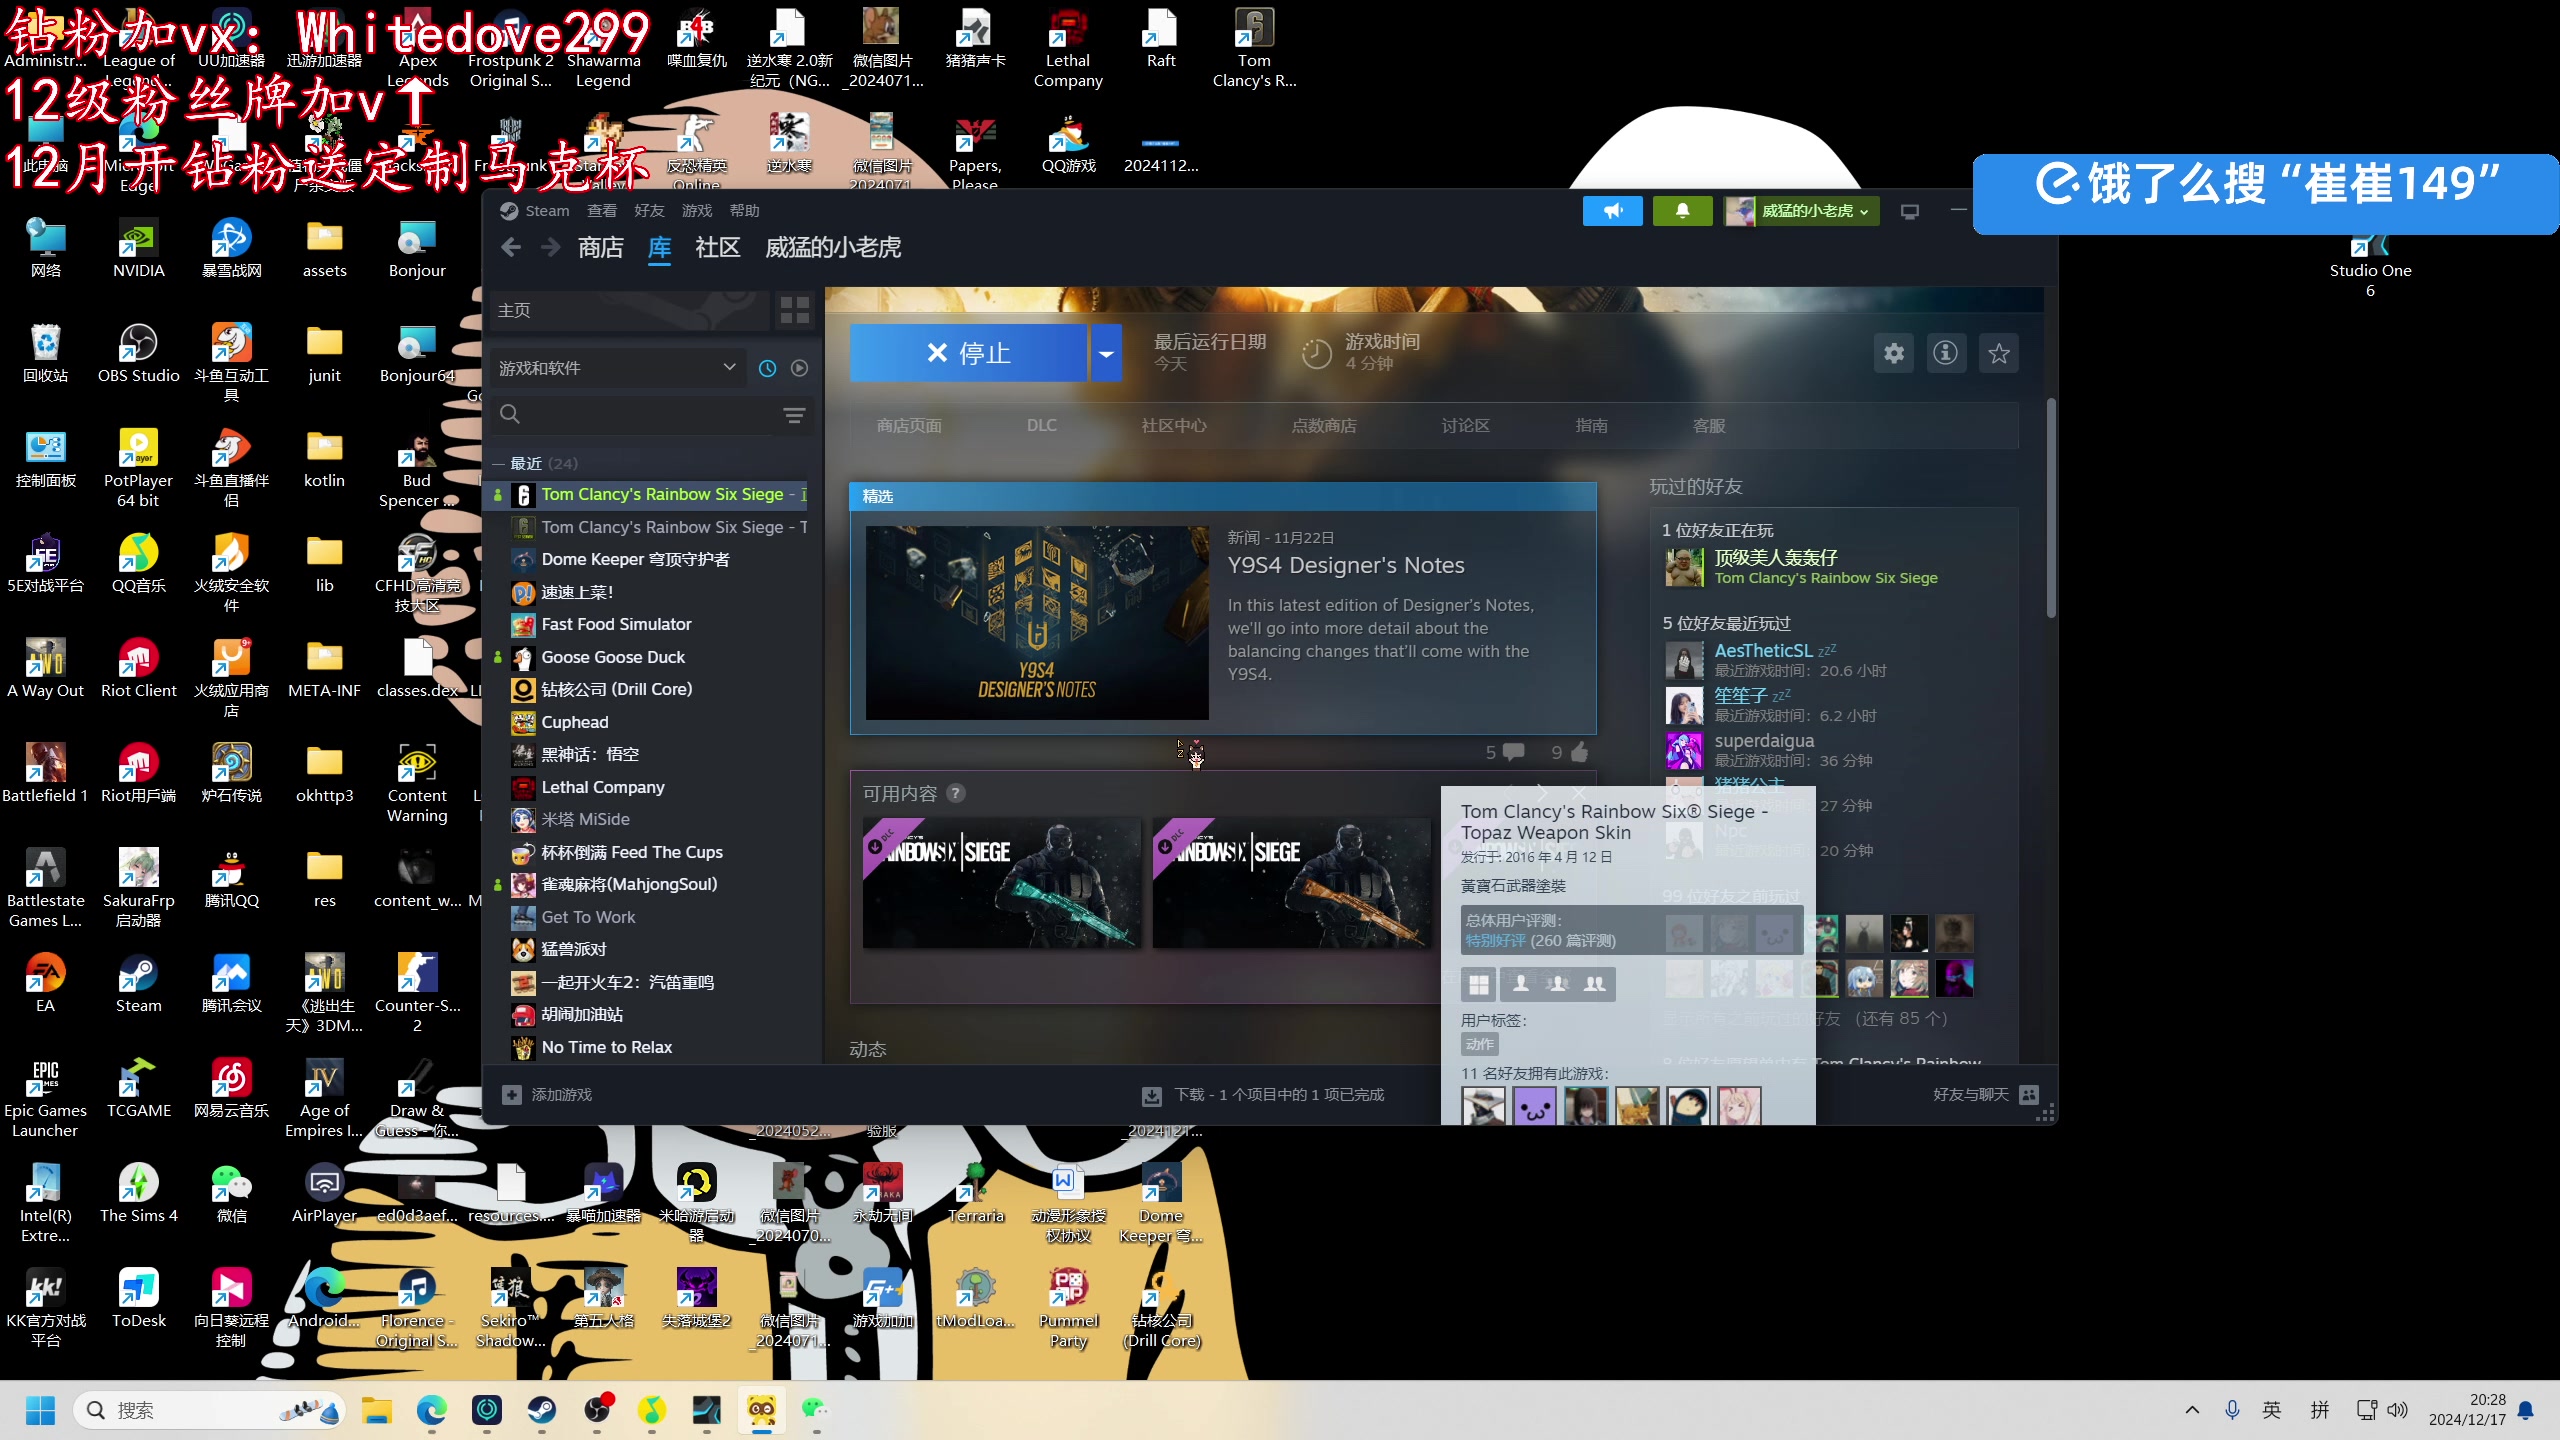2560x1440 pixels.
Task: Open game settings gear icon
Action: 1894,353
